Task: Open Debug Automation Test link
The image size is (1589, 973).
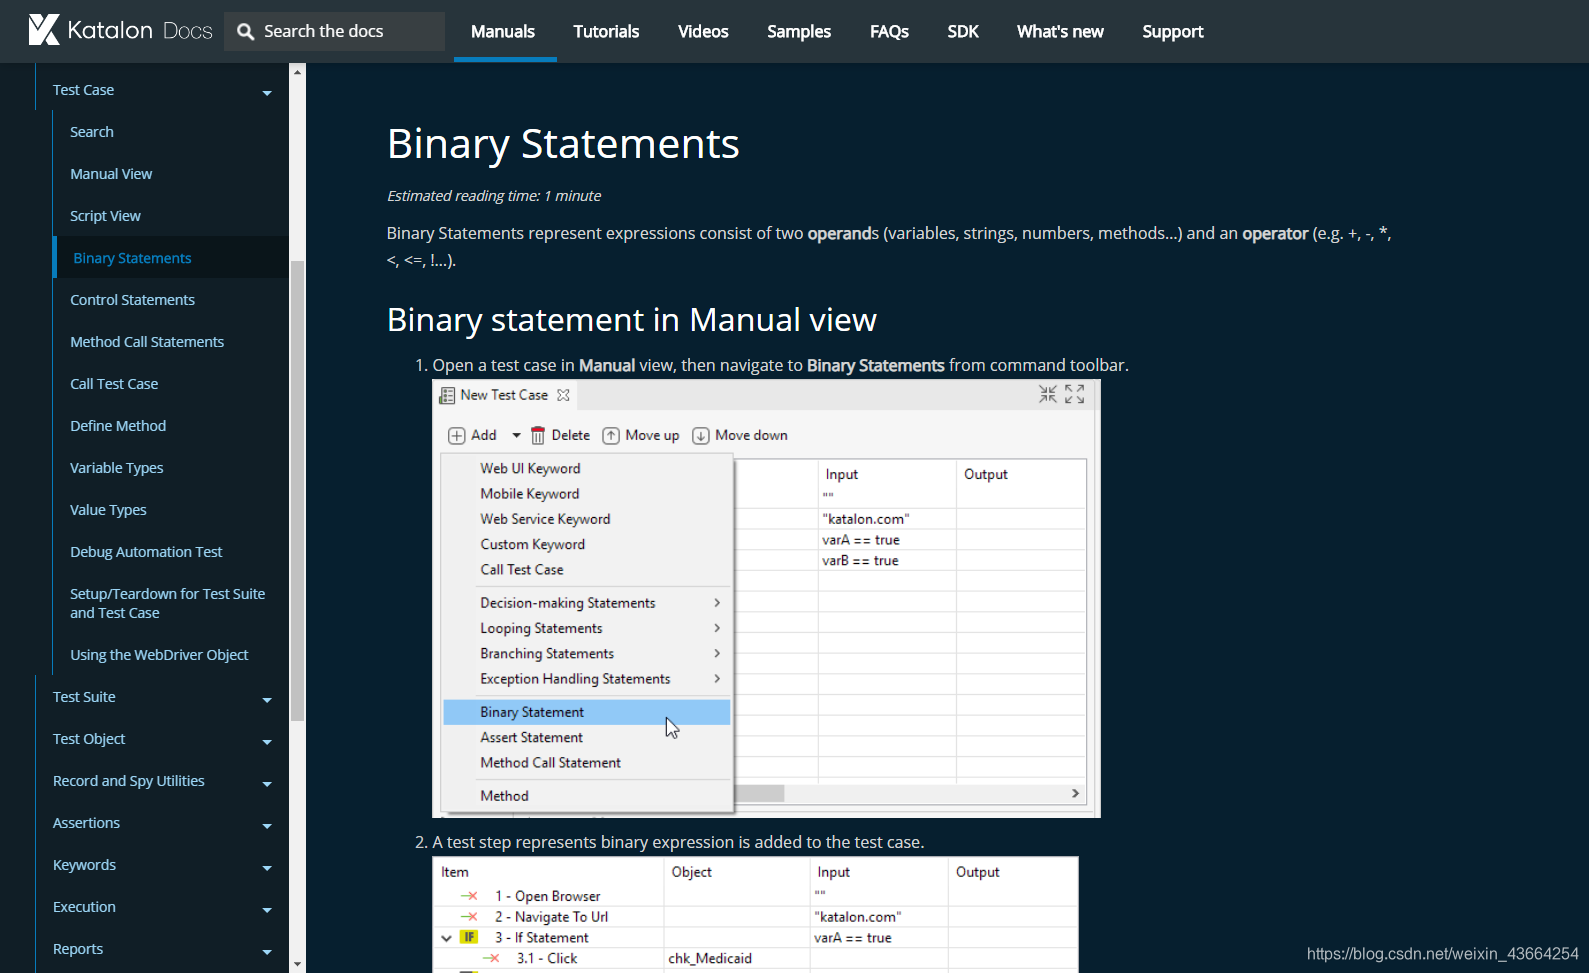Action: (146, 552)
